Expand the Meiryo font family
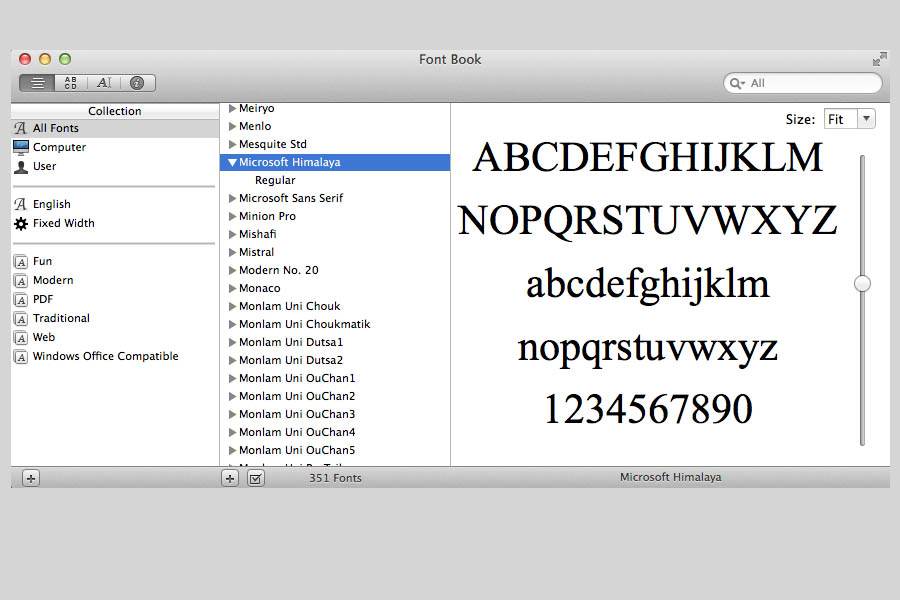The image size is (900, 600). click(x=232, y=108)
